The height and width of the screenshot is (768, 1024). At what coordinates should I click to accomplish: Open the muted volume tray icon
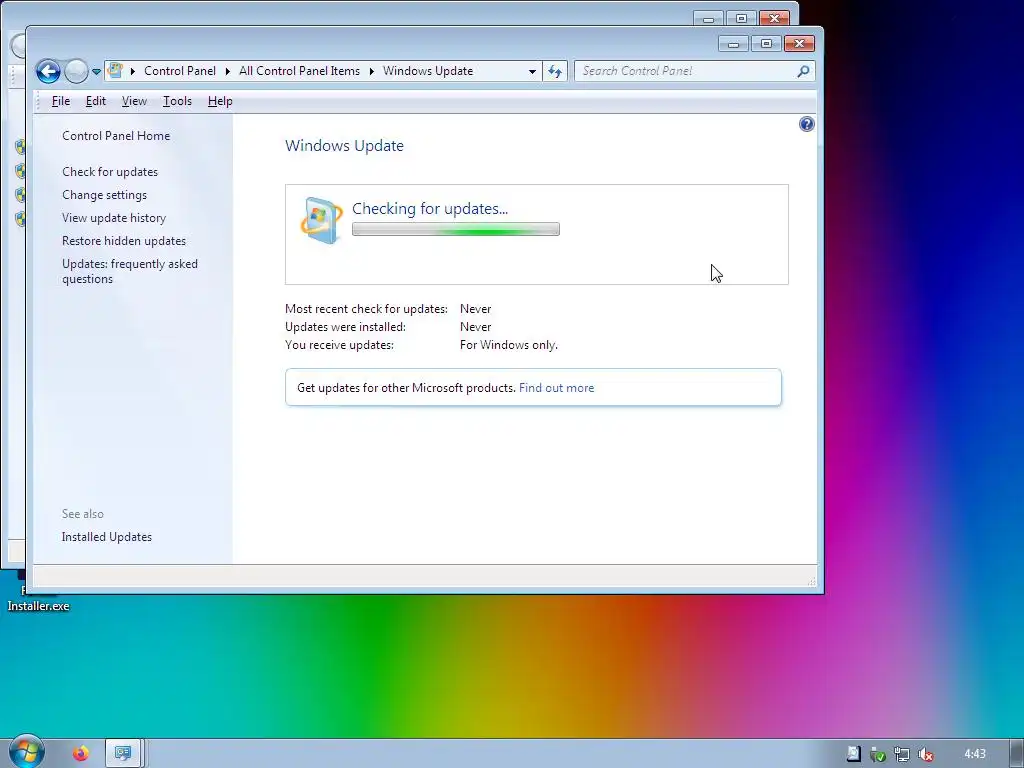tap(925, 754)
